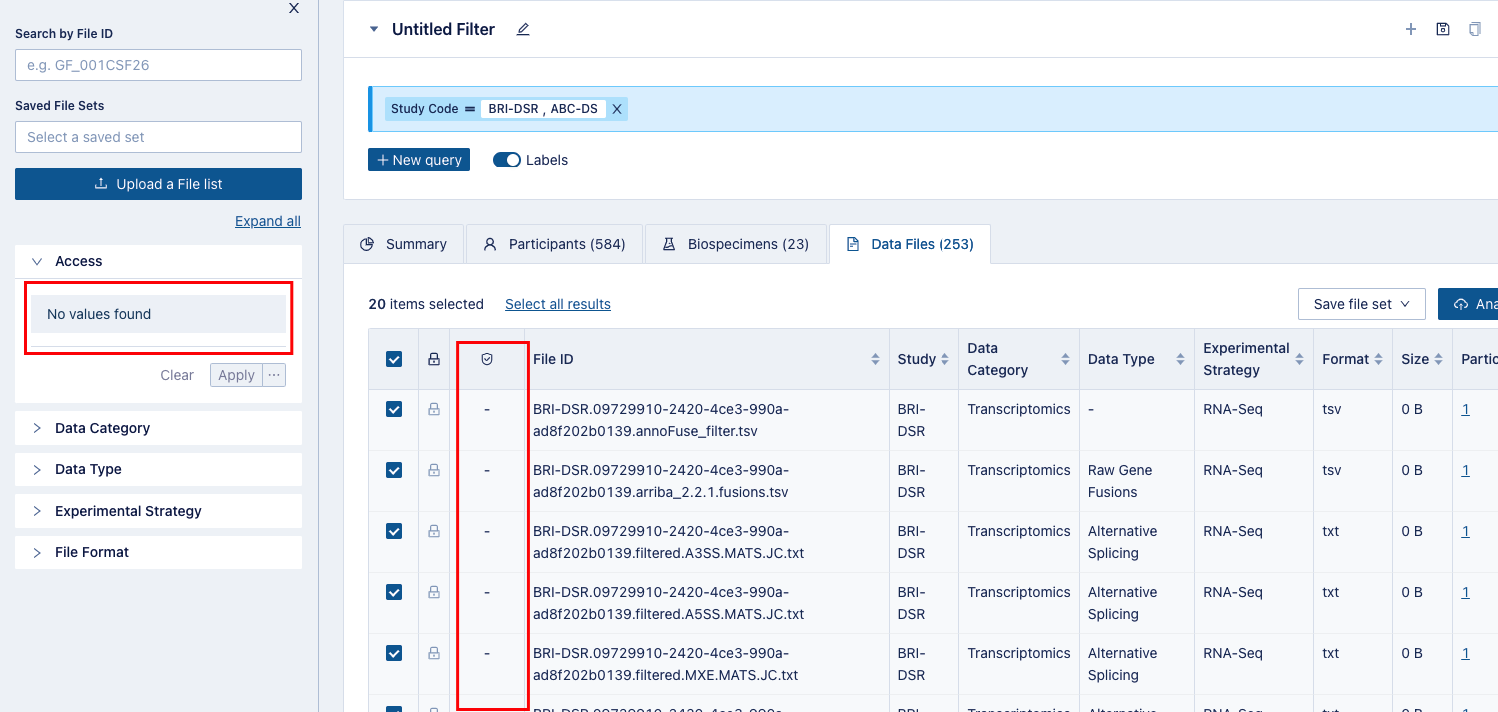Click the pie chart icon on the Summary tab

pyautogui.click(x=369, y=243)
